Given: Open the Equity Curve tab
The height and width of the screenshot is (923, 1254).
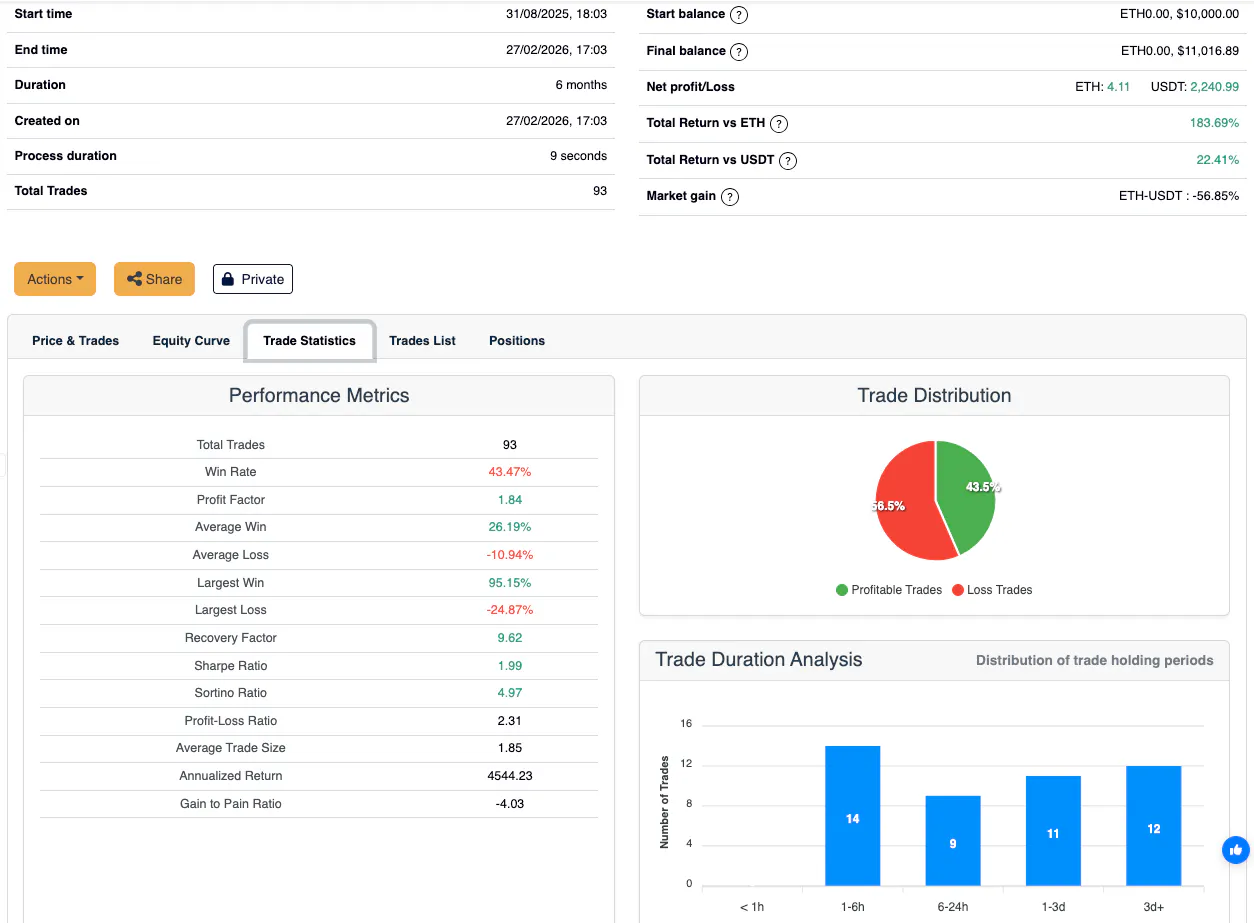Looking at the screenshot, I should 191,341.
